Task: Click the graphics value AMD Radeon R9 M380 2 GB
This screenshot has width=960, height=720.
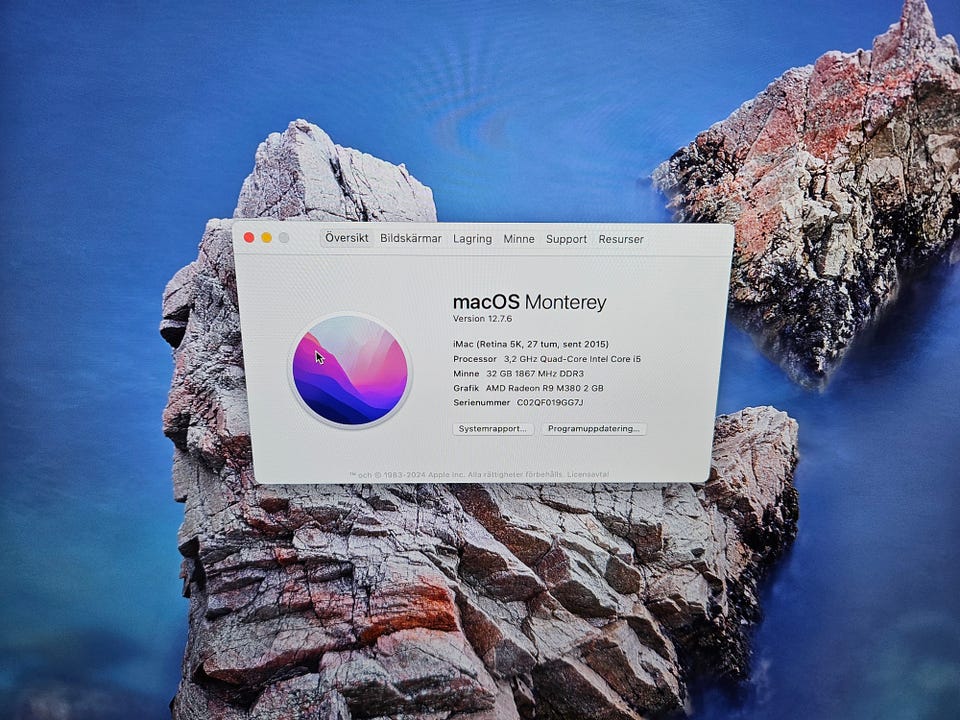Action: pyautogui.click(x=544, y=388)
